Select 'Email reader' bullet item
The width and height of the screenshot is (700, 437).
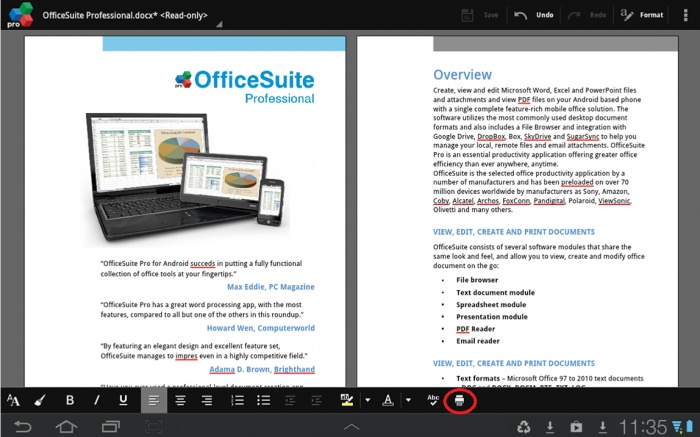(478, 341)
